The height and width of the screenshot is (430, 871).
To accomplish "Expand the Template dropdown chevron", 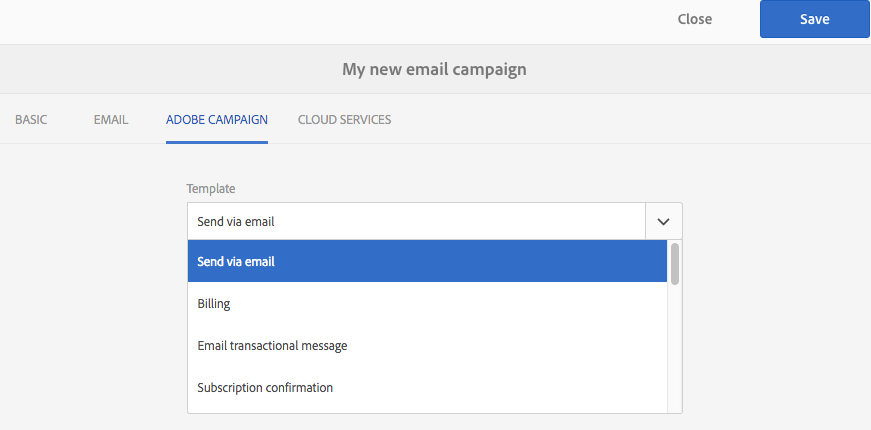I will (664, 221).
